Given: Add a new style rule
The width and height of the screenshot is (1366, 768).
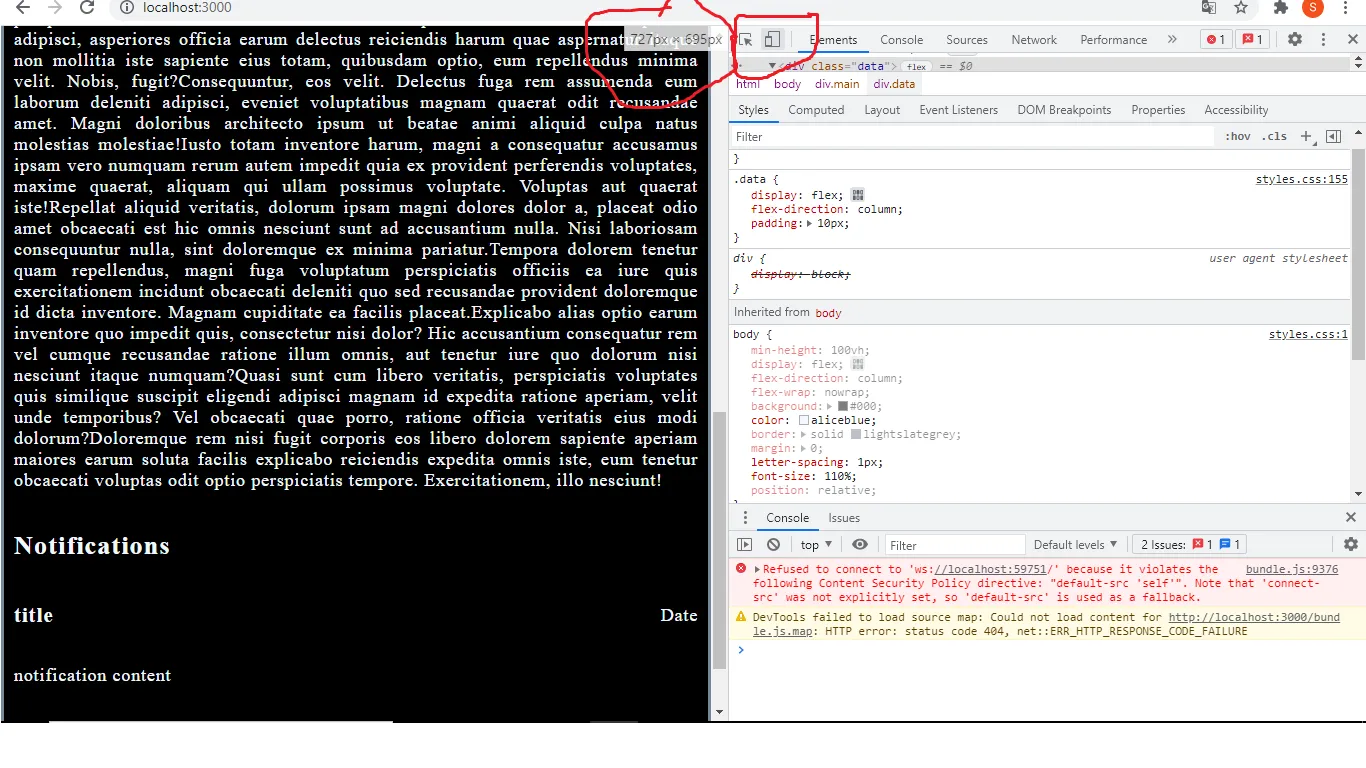Looking at the screenshot, I should pyautogui.click(x=1306, y=137).
